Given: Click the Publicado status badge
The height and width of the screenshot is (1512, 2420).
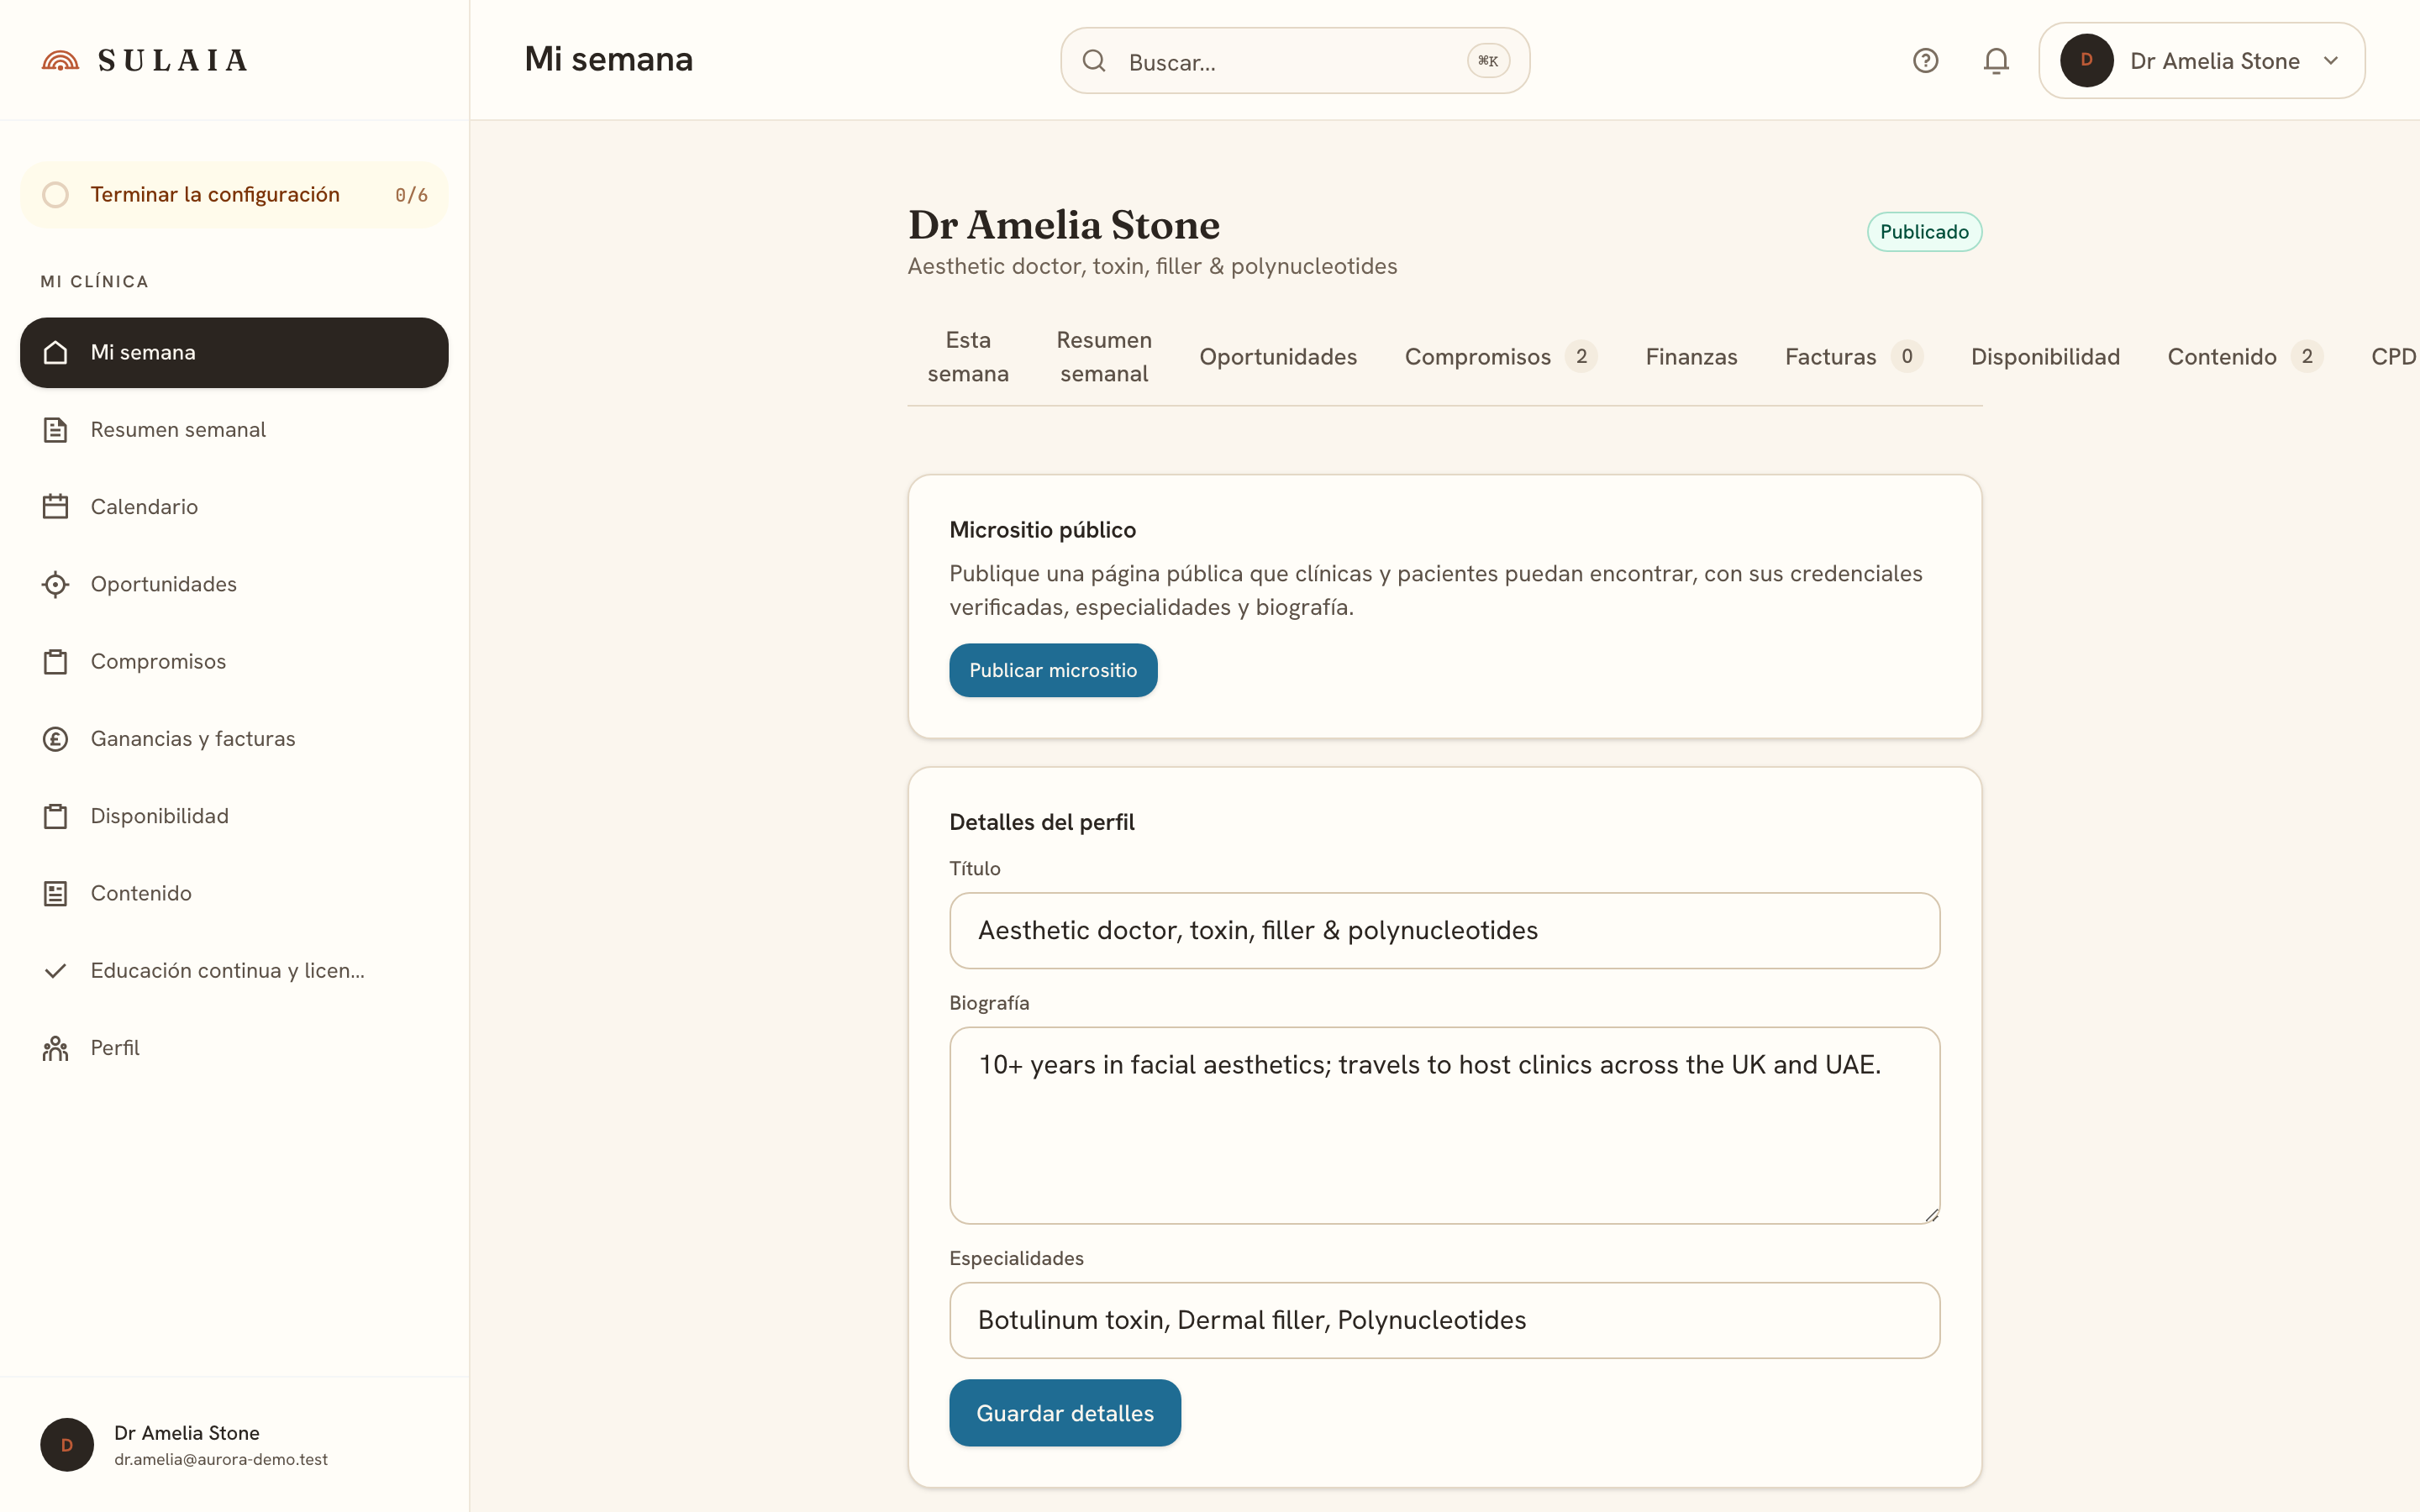Looking at the screenshot, I should pos(1924,232).
